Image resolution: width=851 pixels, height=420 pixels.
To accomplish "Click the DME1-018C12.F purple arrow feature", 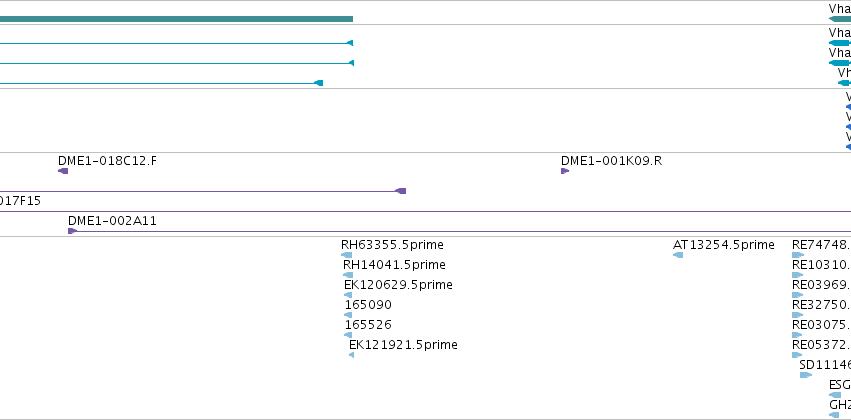I will (63, 171).
